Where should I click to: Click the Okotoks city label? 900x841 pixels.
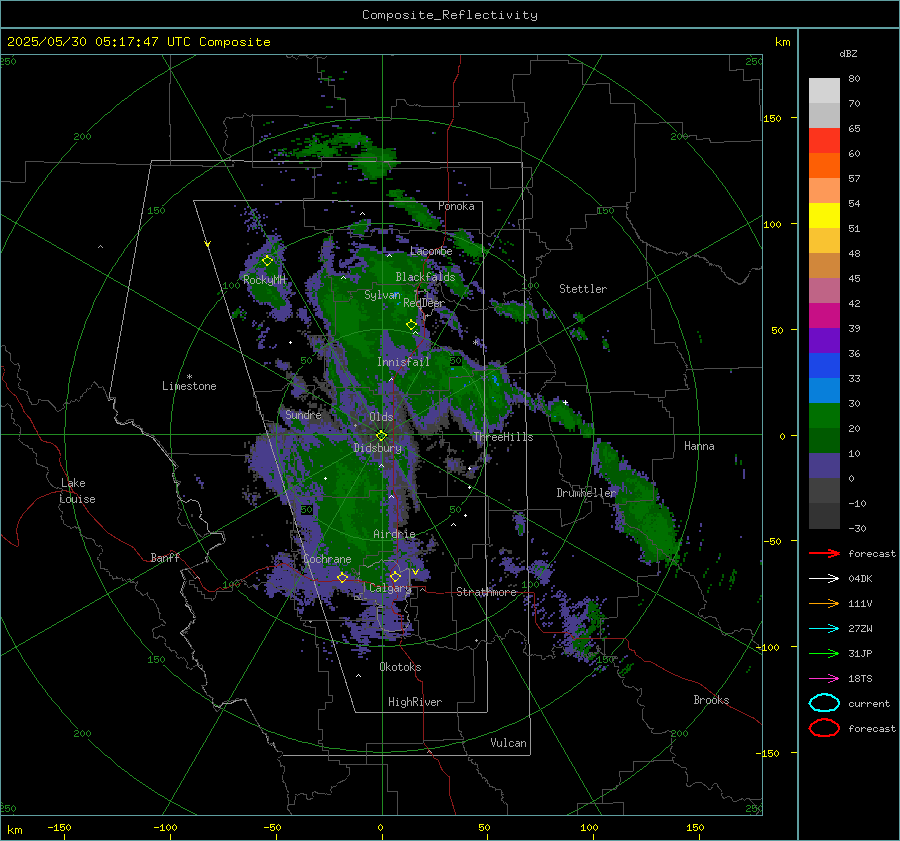click(x=400, y=667)
